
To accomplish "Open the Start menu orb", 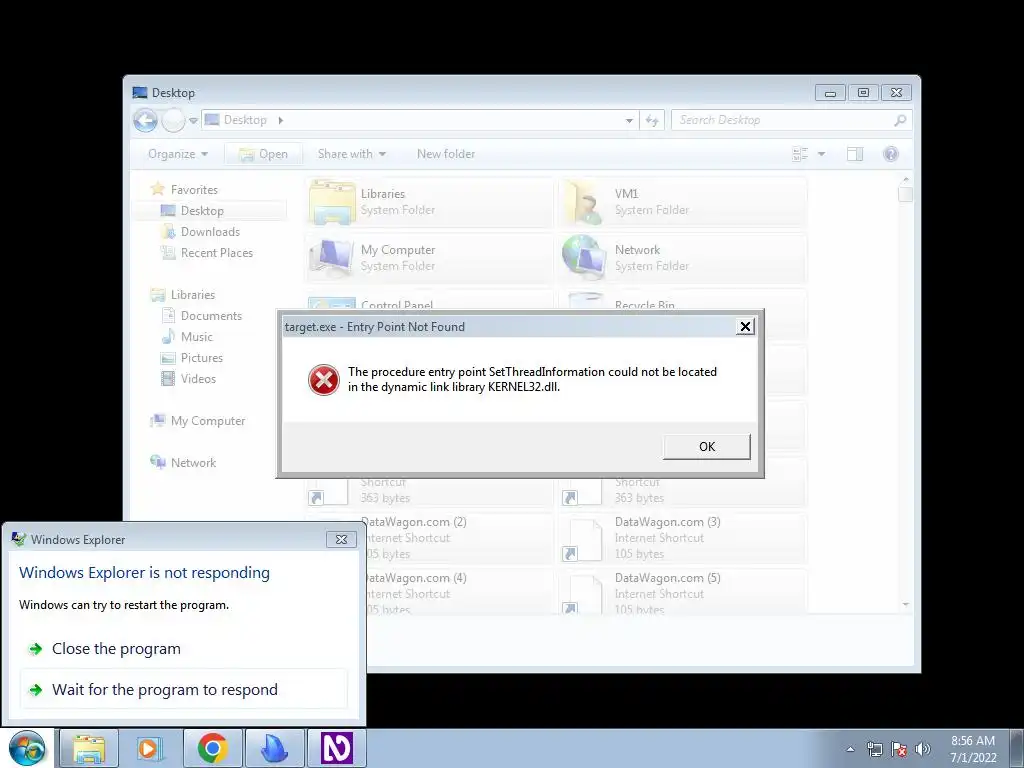I will click(27, 748).
